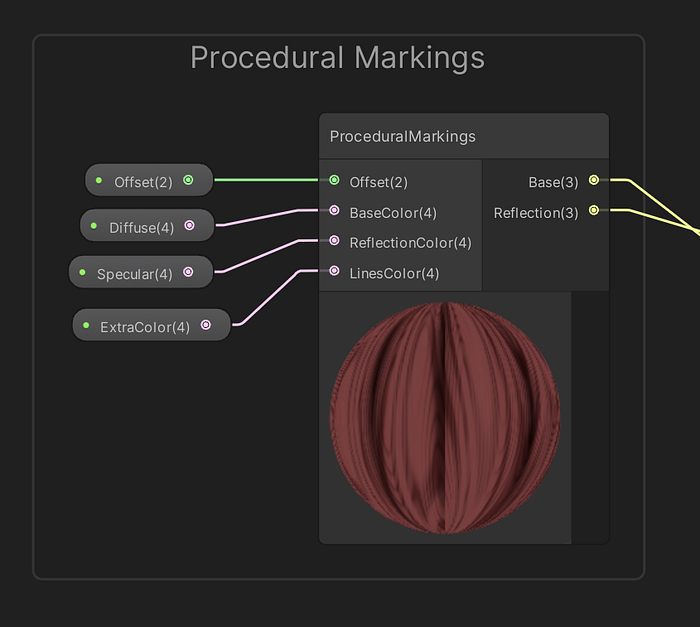This screenshot has height=627, width=700.
Task: Click the Offset(2) property node output port
Action: (x=188, y=181)
